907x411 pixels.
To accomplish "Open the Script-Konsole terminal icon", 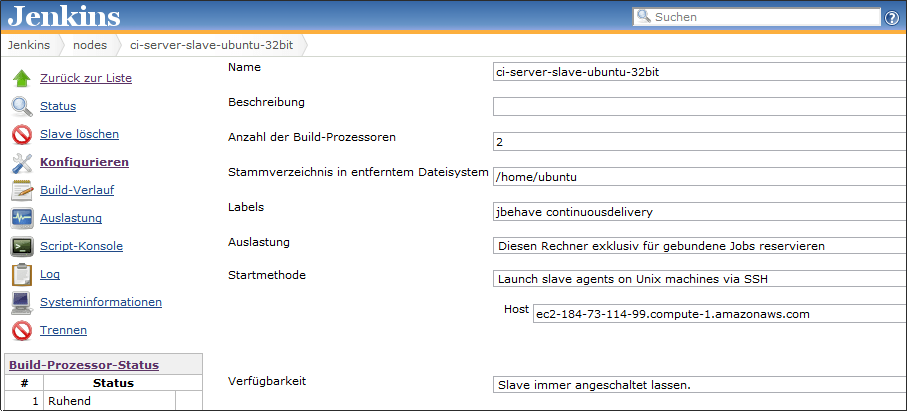I will point(22,246).
